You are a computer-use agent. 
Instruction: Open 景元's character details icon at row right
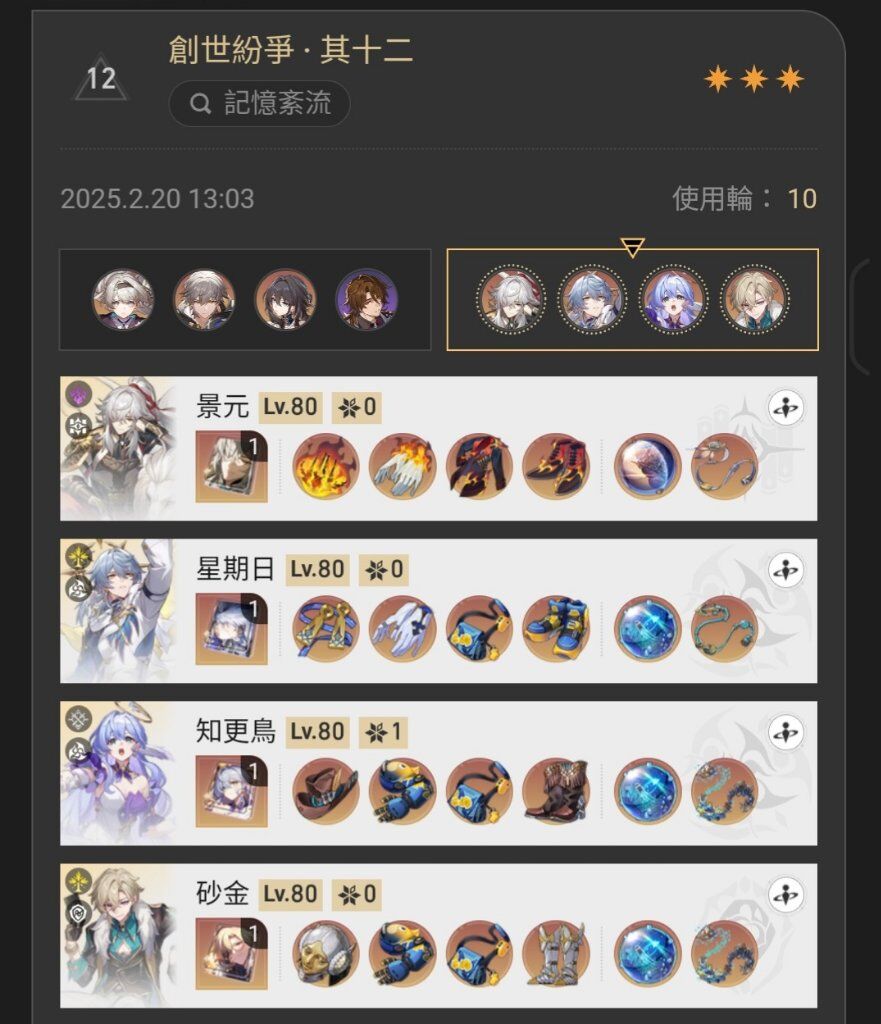tap(786, 408)
